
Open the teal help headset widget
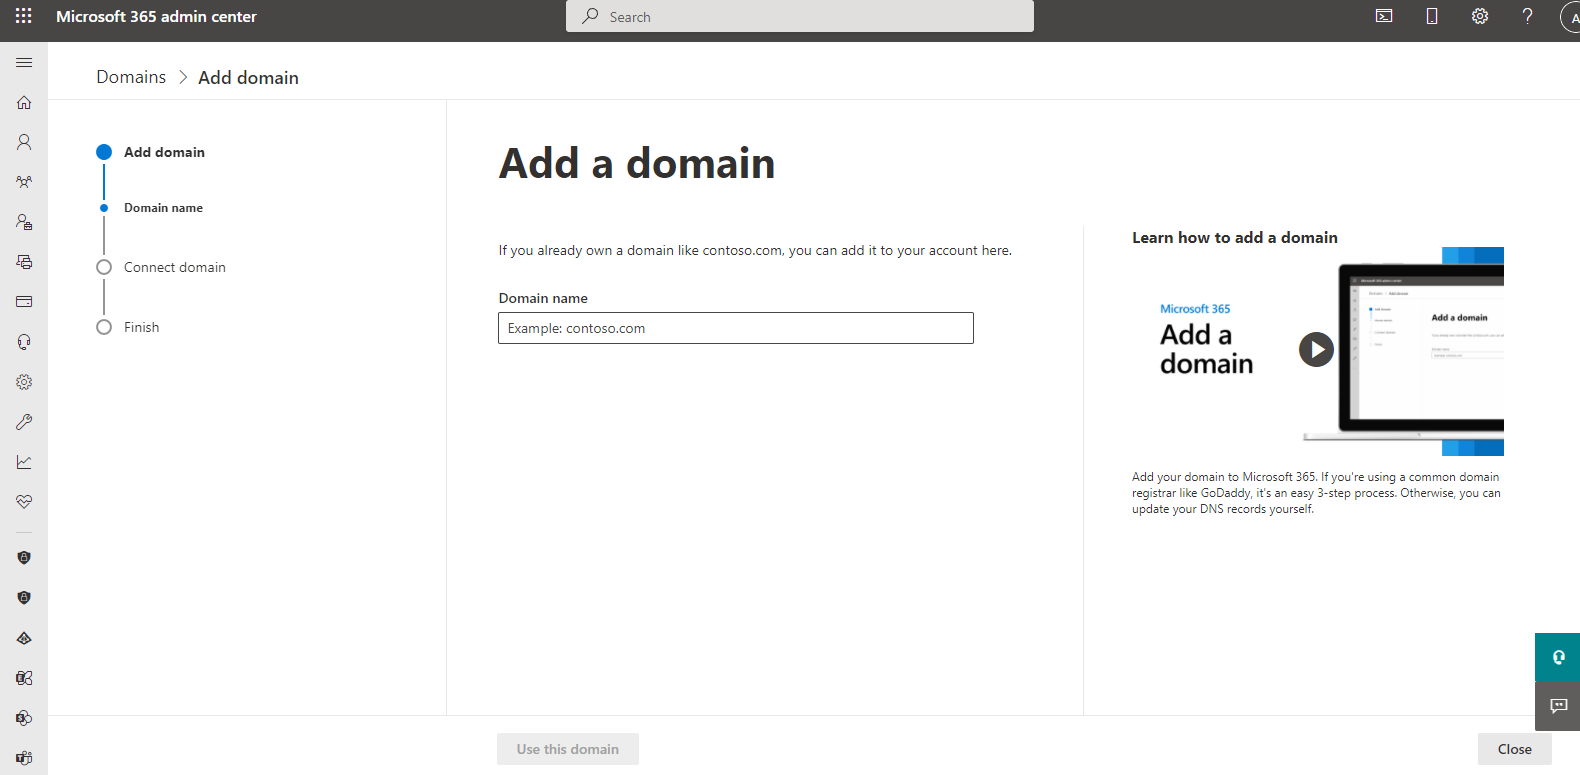click(1558, 657)
